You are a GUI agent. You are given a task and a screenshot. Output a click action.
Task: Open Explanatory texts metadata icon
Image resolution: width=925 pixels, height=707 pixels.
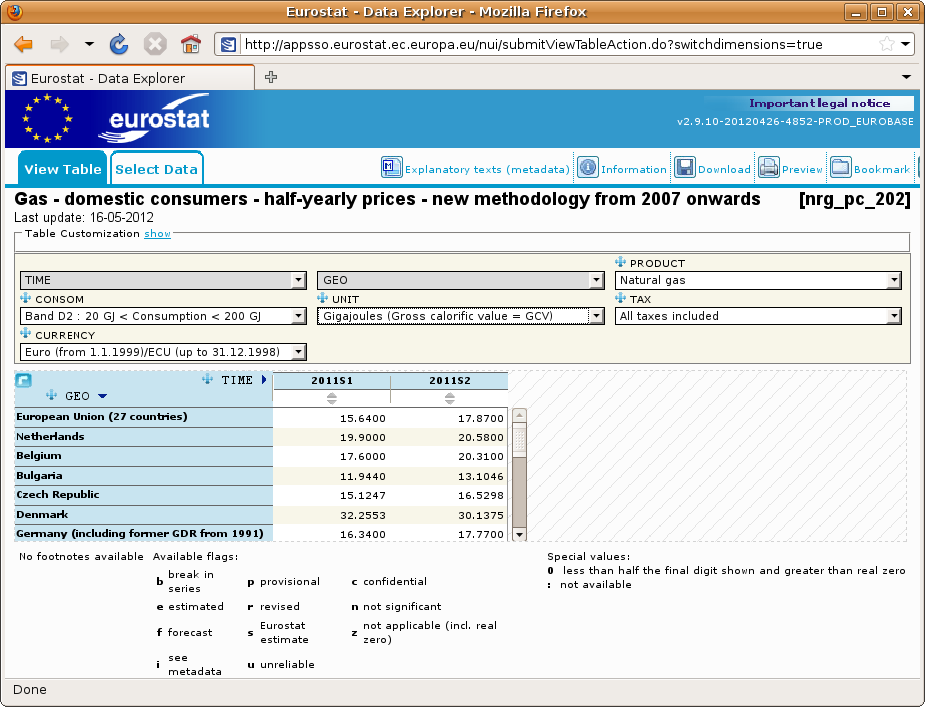(392, 168)
